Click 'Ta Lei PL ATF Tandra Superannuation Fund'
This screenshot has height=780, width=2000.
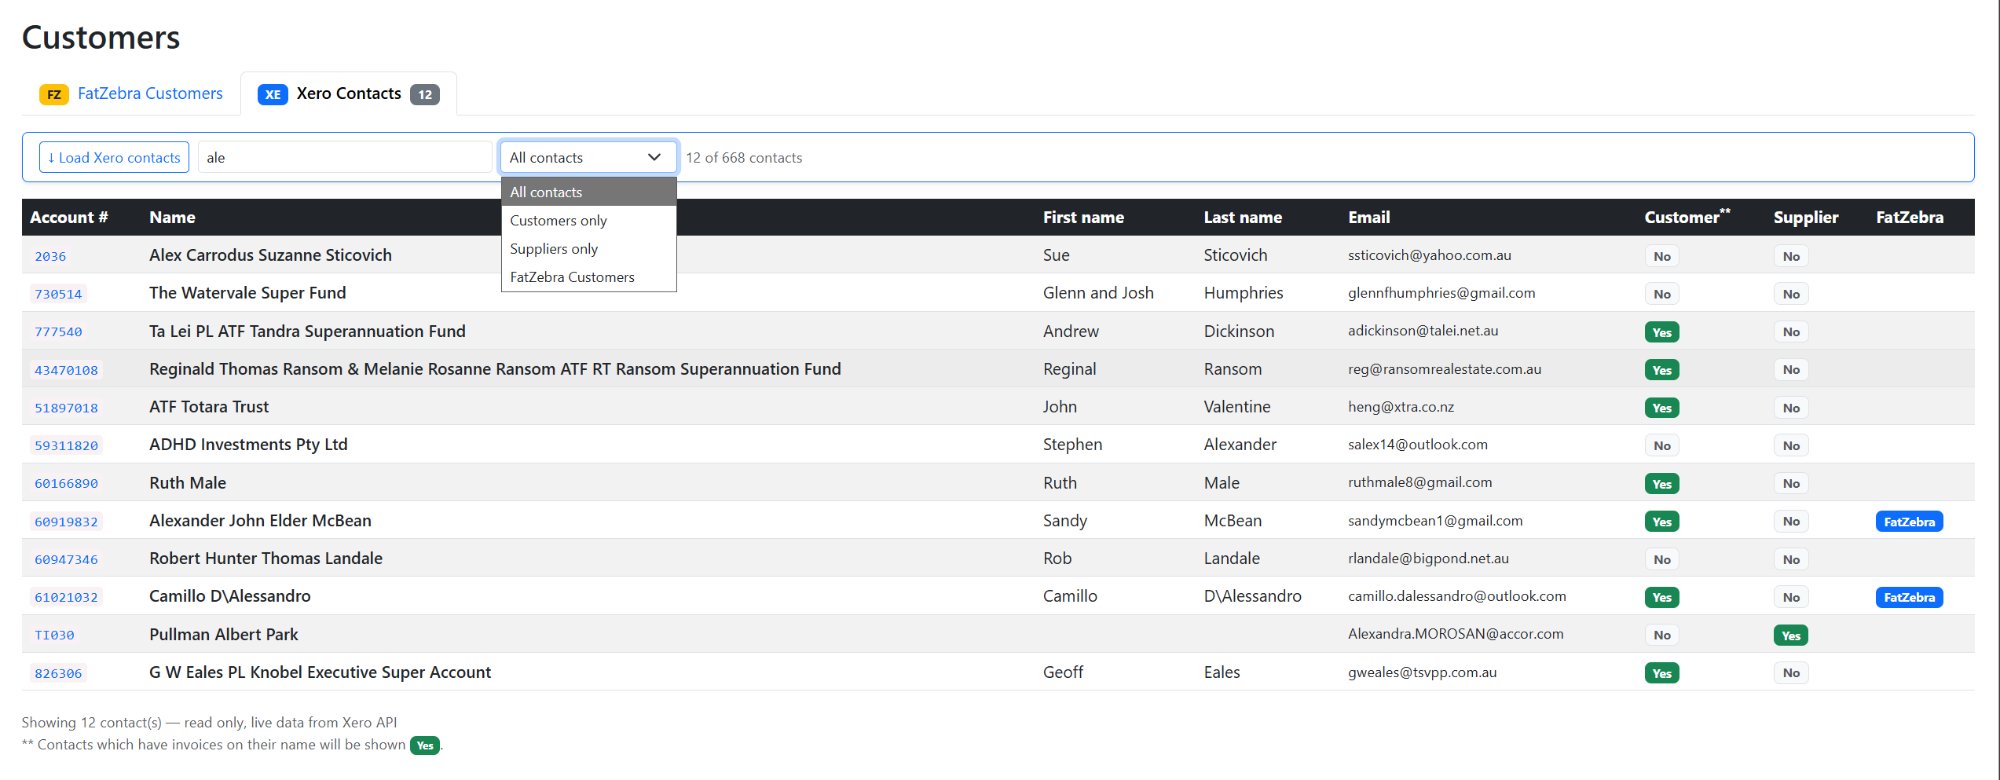click(x=307, y=331)
